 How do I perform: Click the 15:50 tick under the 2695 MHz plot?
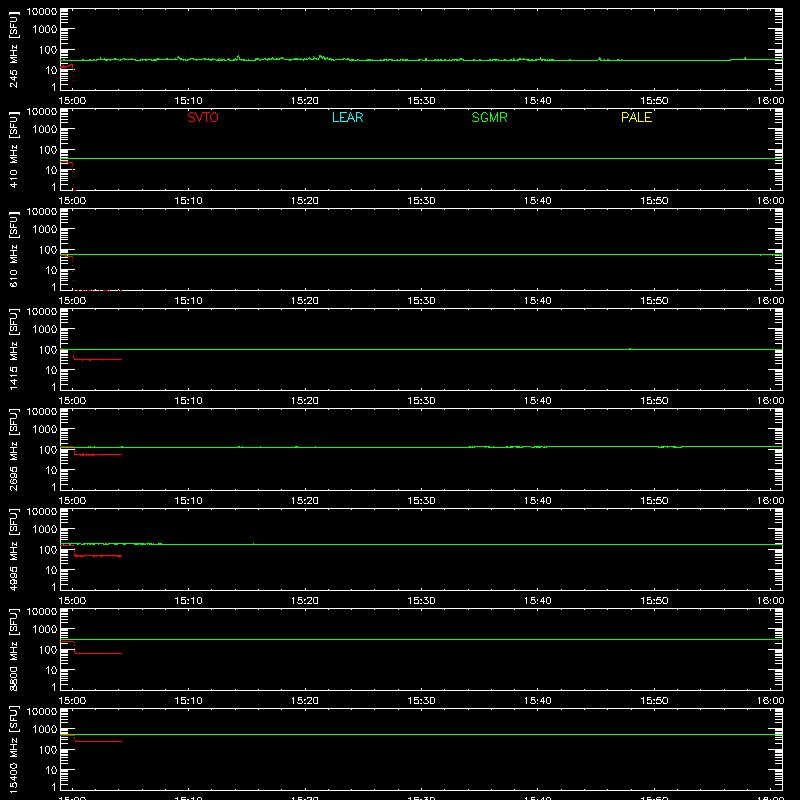(654, 501)
